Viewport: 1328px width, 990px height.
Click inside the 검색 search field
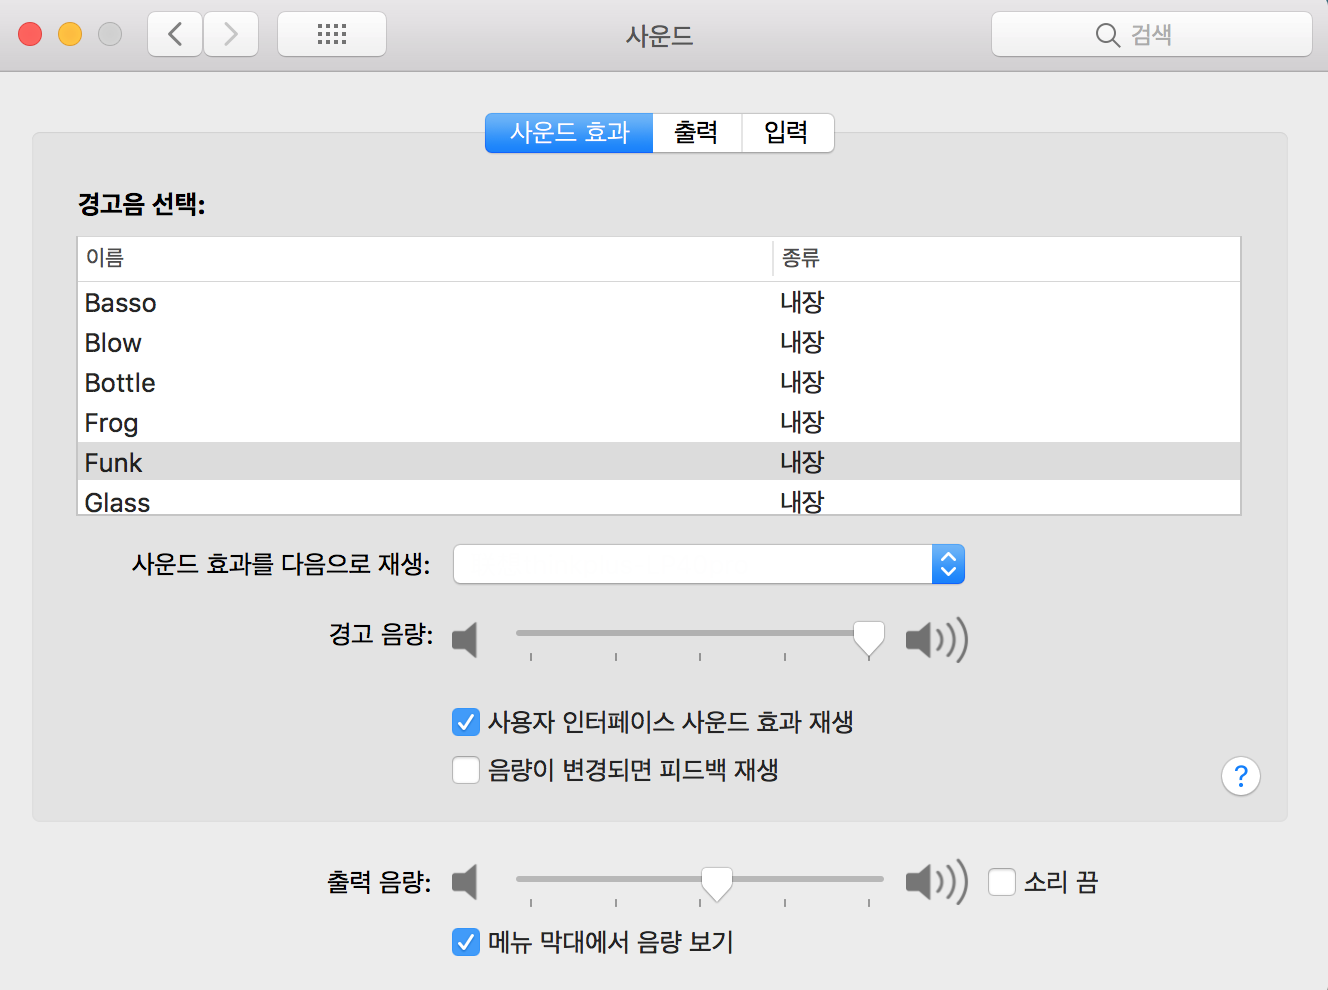click(x=1151, y=34)
